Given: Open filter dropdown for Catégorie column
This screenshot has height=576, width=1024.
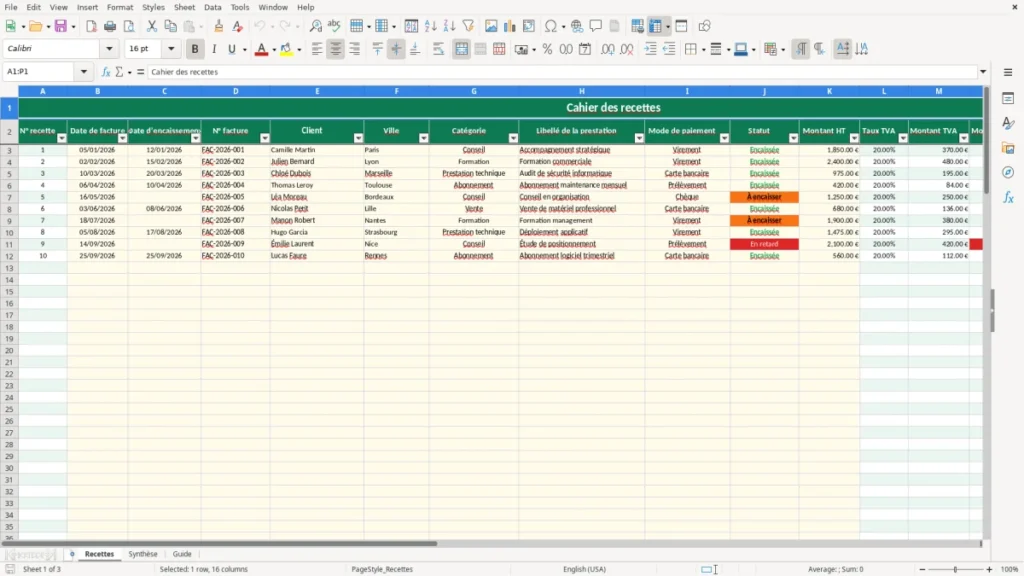Looking at the screenshot, I should pyautogui.click(x=513, y=138).
